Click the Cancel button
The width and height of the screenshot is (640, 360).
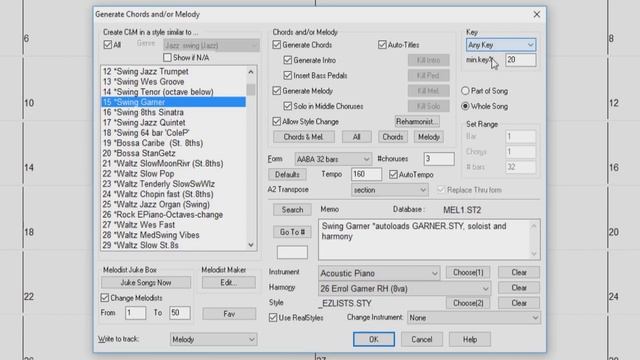tap(422, 340)
